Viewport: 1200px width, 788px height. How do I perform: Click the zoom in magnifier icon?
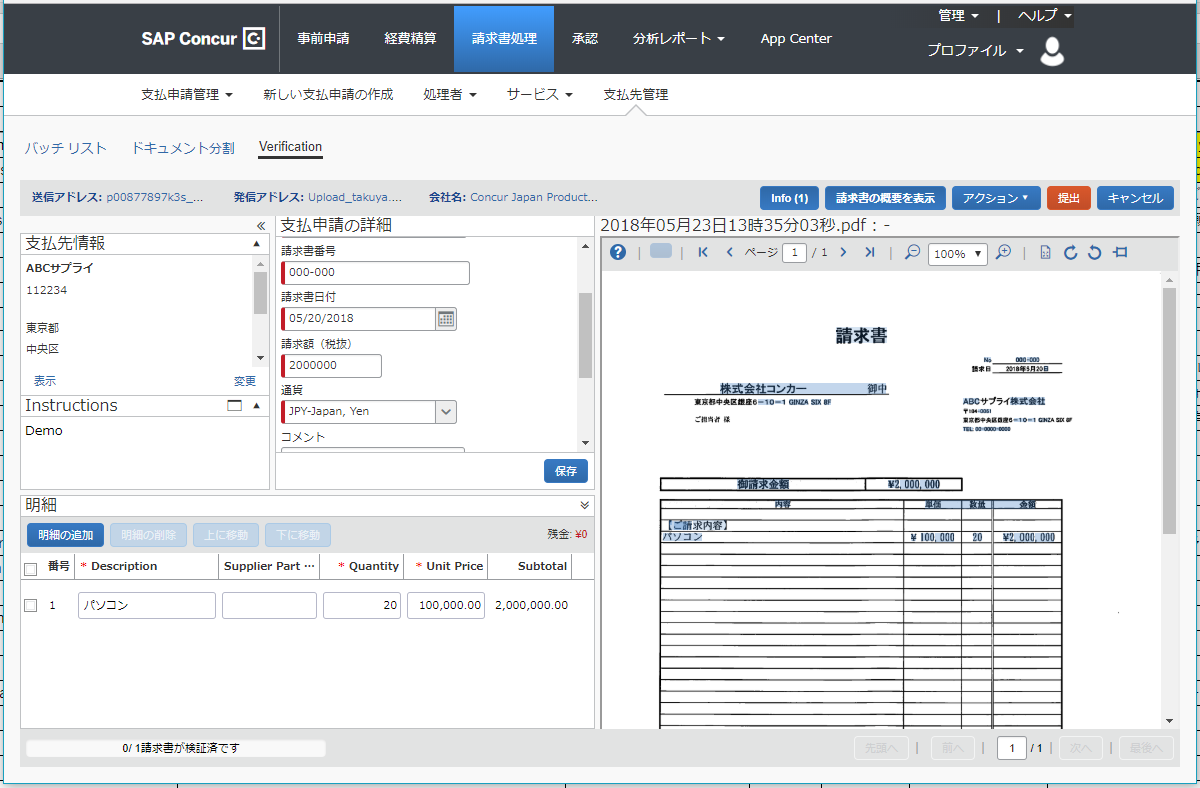[x=1004, y=253]
